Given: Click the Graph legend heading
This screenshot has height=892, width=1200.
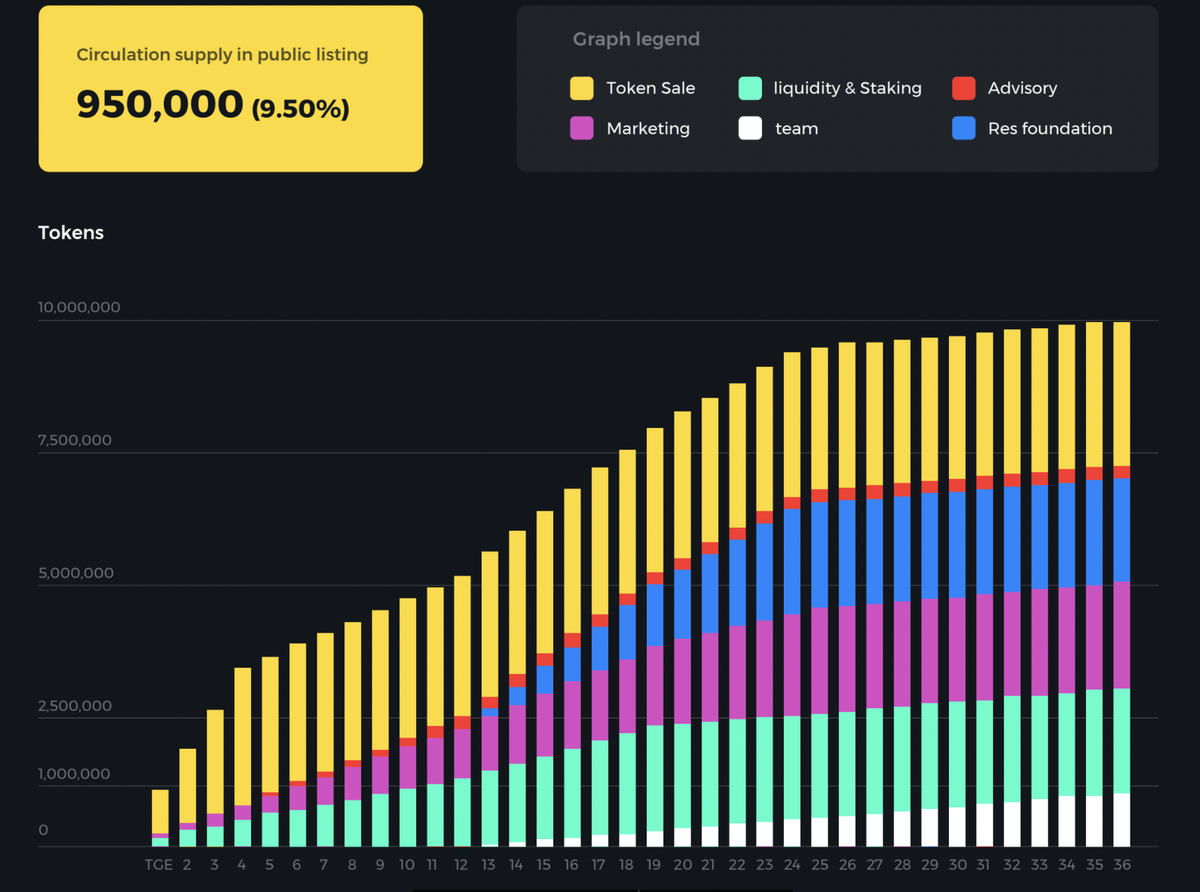Looking at the screenshot, I should pos(636,40).
